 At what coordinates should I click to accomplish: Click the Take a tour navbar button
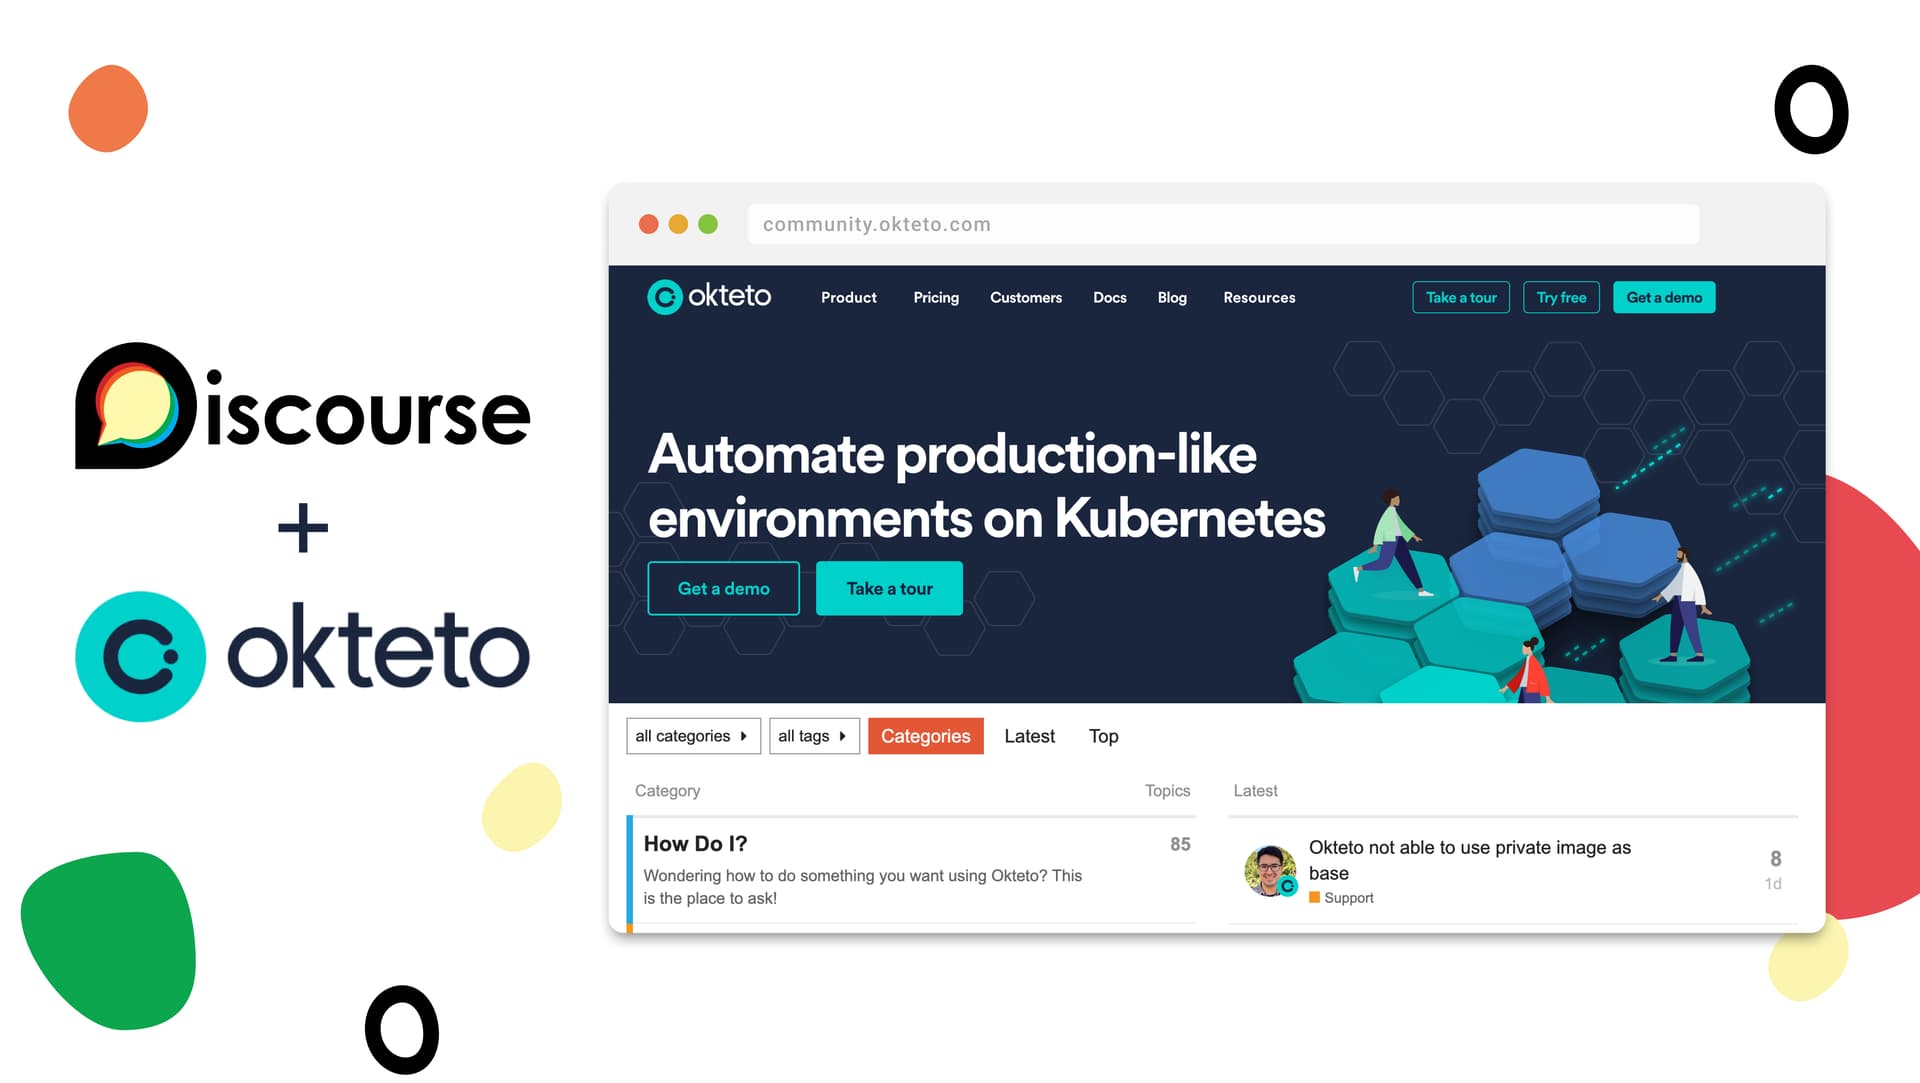pyautogui.click(x=1461, y=297)
